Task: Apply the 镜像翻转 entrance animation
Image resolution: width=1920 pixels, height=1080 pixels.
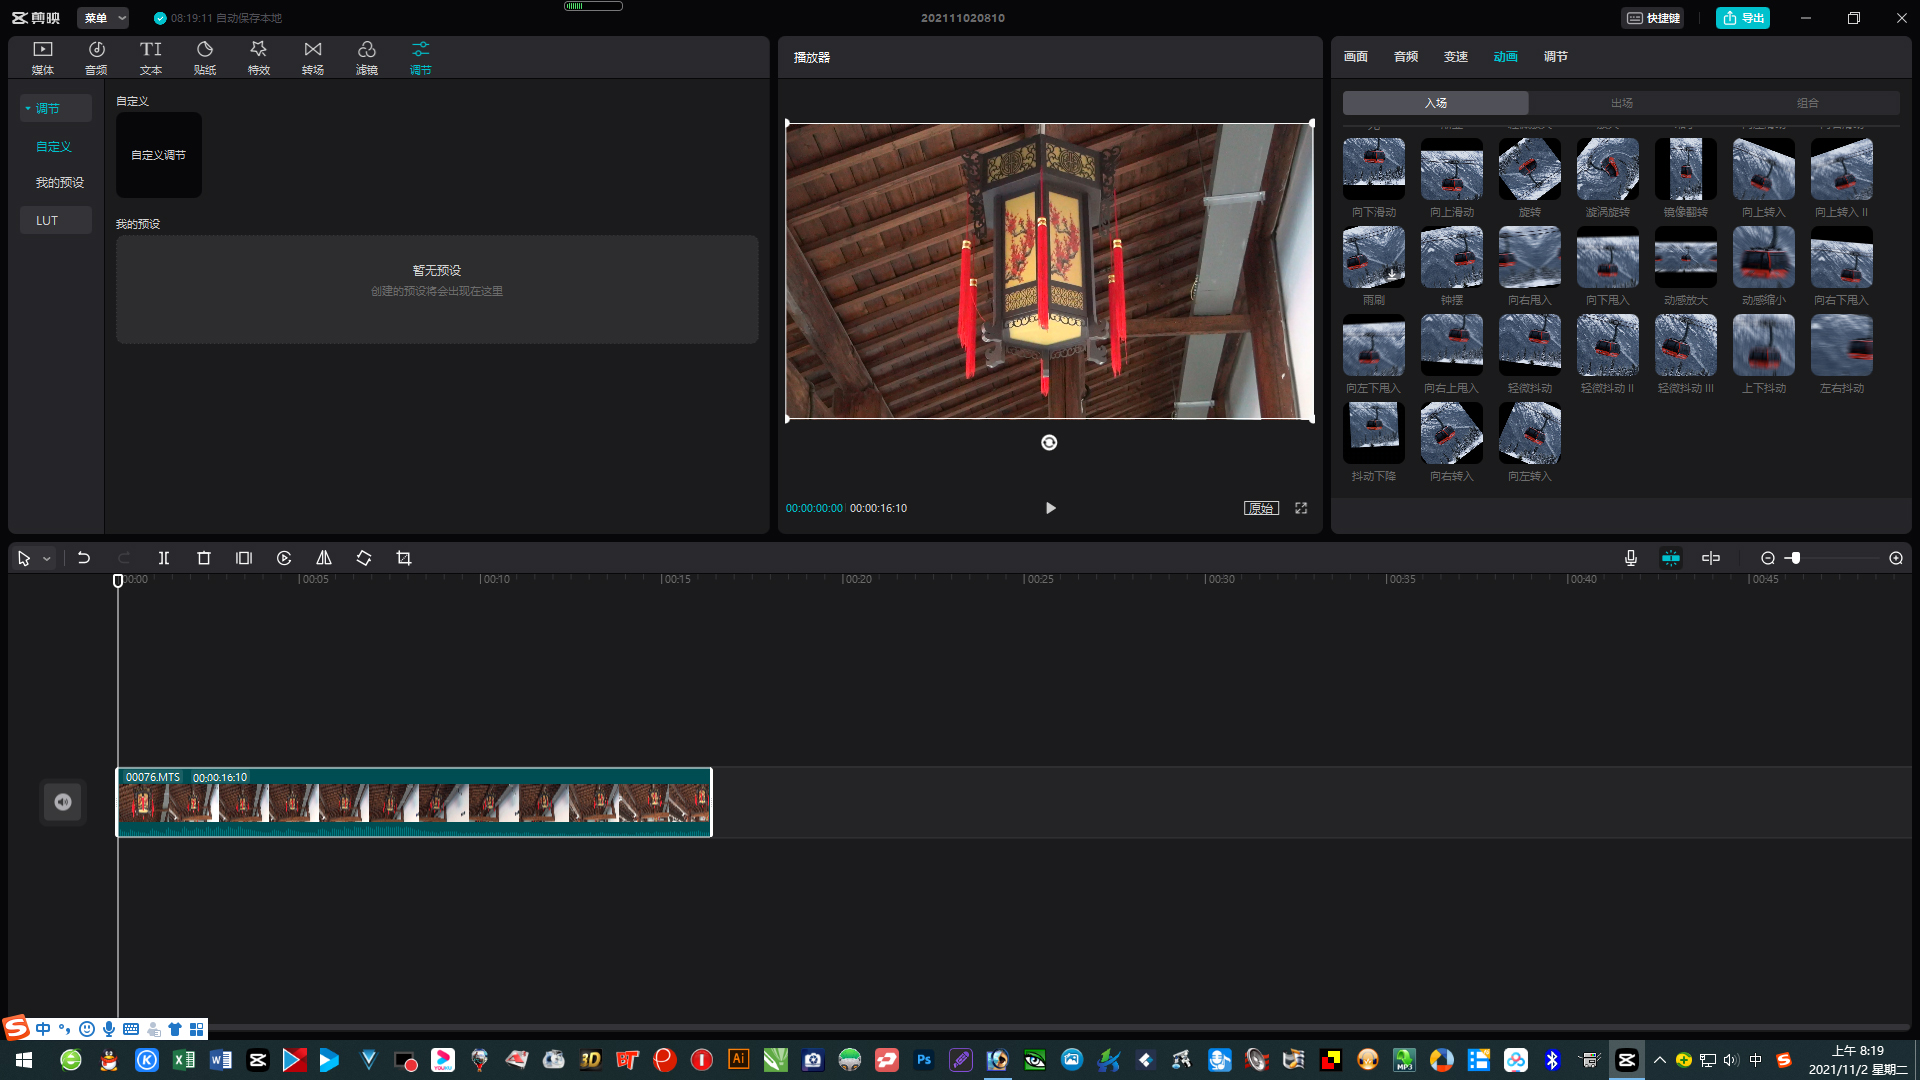Action: (1686, 169)
